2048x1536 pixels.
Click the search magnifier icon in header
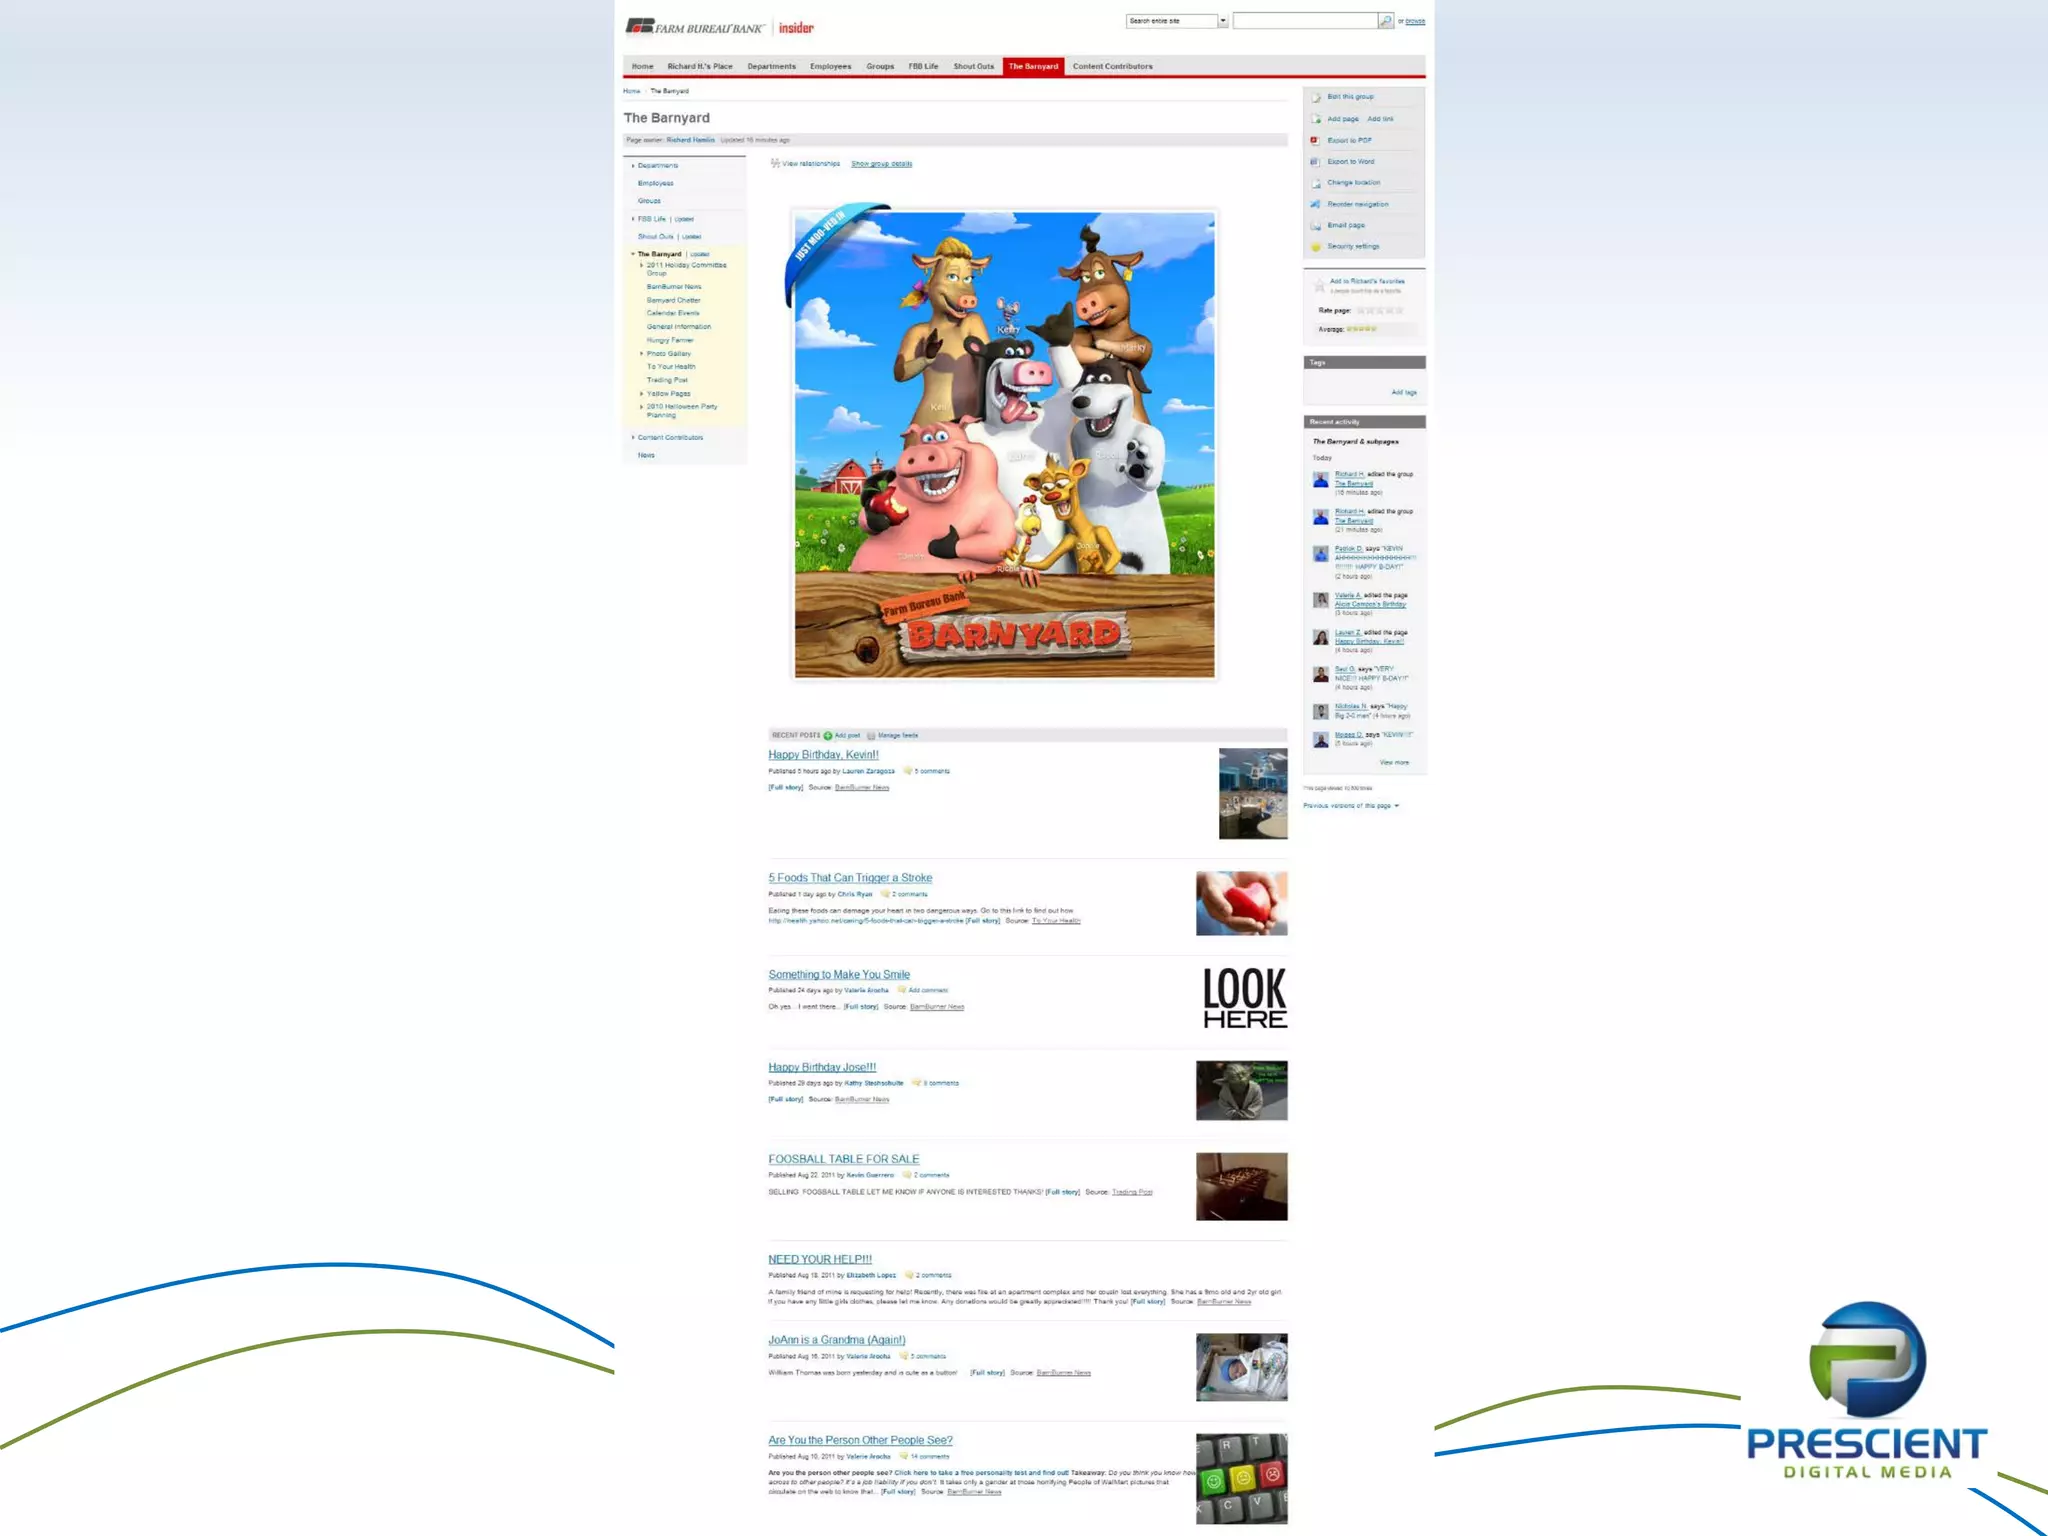(x=1385, y=21)
